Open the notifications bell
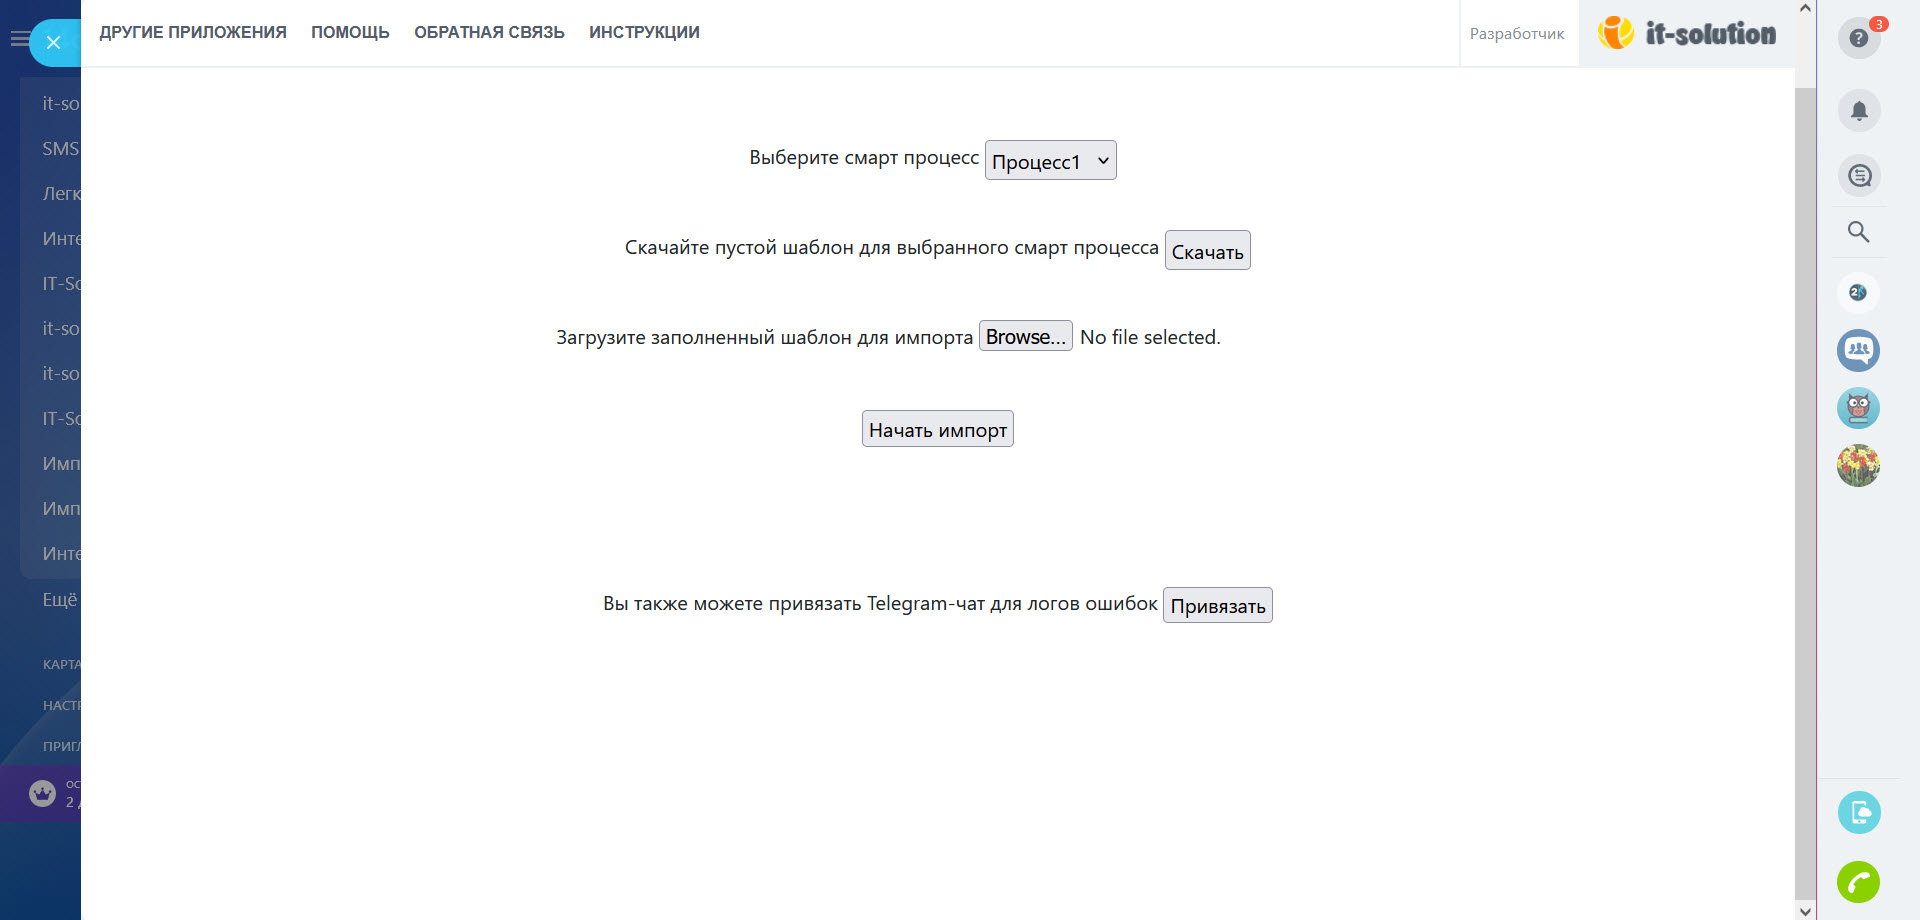 (x=1859, y=111)
